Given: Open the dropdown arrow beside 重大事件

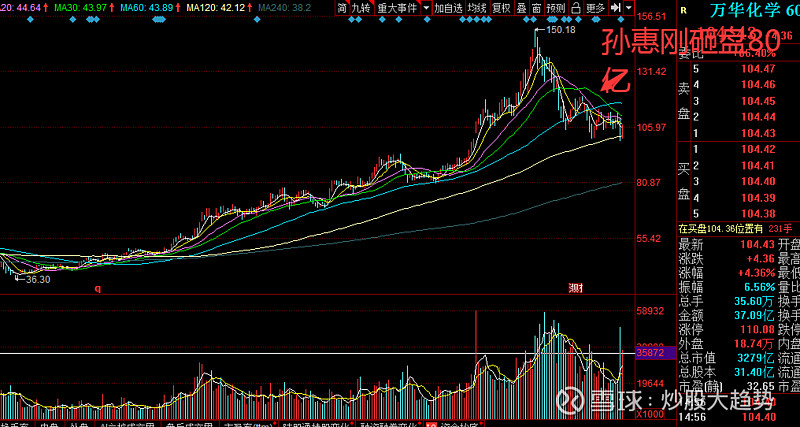Looking at the screenshot, I should click(x=426, y=8).
